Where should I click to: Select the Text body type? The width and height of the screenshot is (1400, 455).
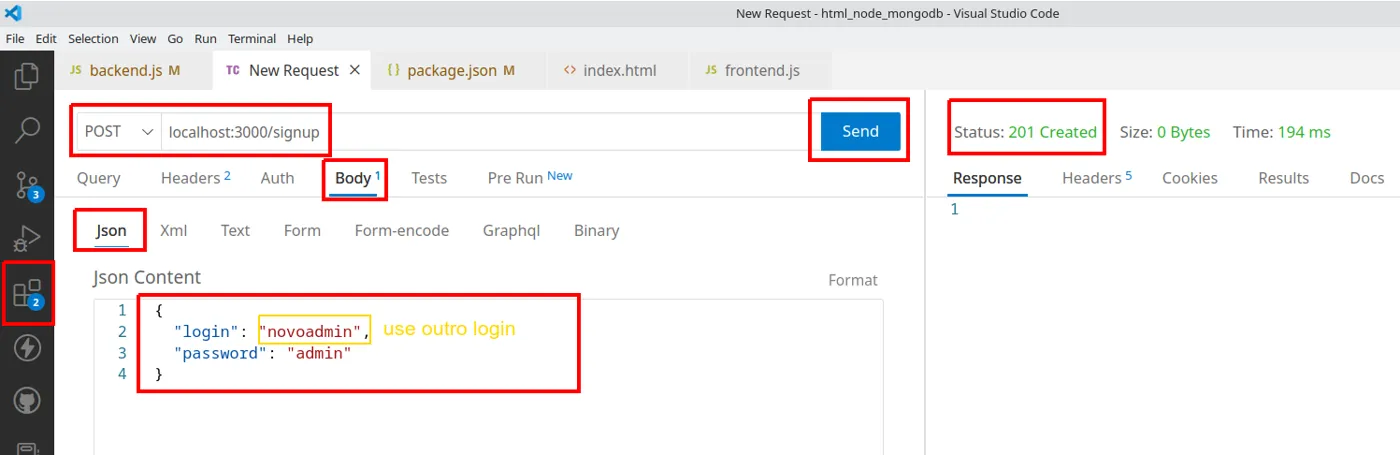click(x=235, y=230)
